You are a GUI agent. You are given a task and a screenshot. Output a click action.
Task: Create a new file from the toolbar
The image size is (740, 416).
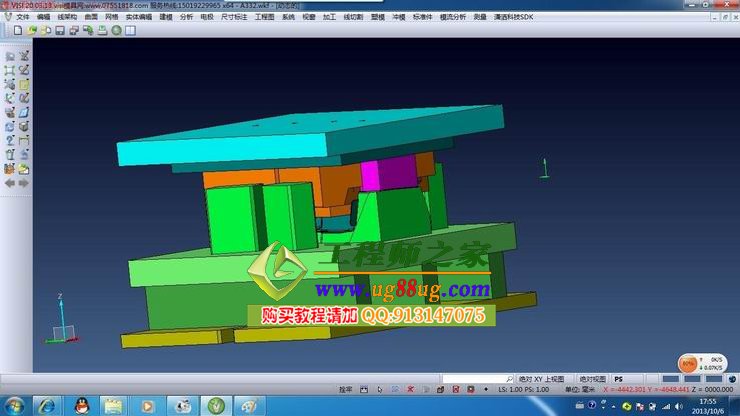point(17,30)
